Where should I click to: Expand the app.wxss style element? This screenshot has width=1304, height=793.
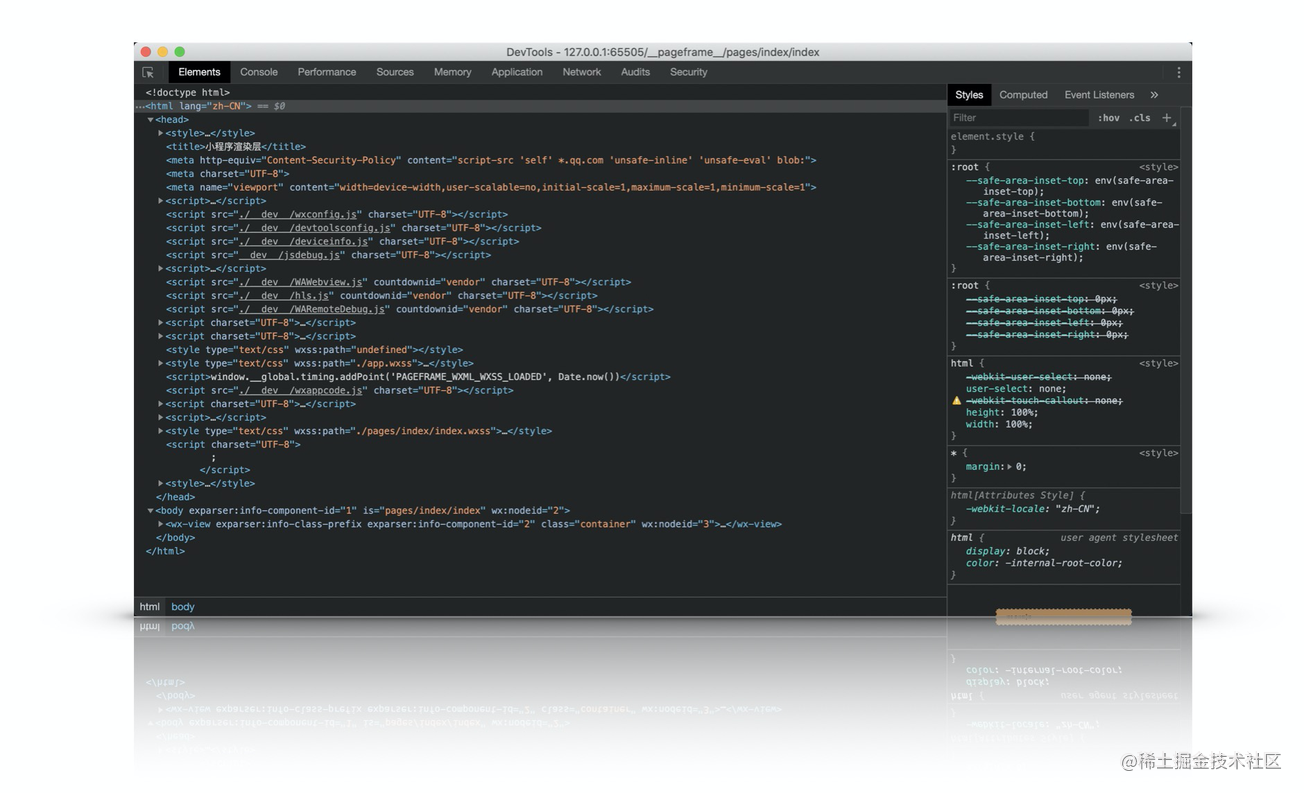(161, 364)
